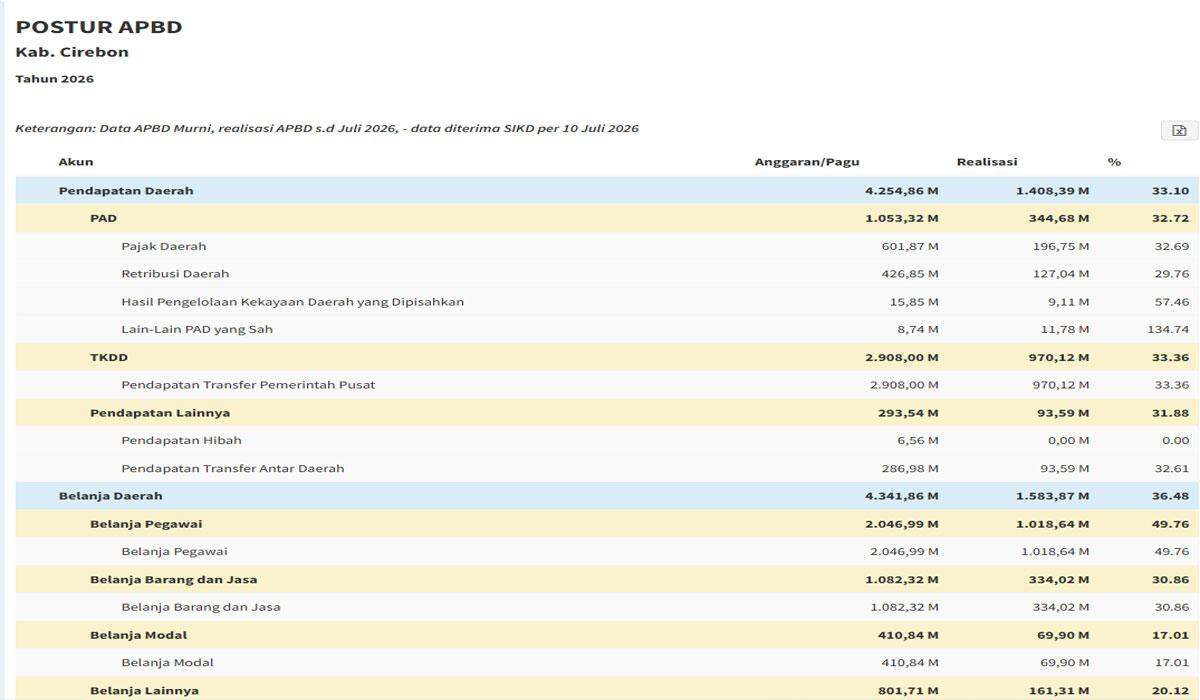This screenshot has width=1200, height=700.
Task: Click the 33.10 percentage value
Action: [x=1170, y=190]
